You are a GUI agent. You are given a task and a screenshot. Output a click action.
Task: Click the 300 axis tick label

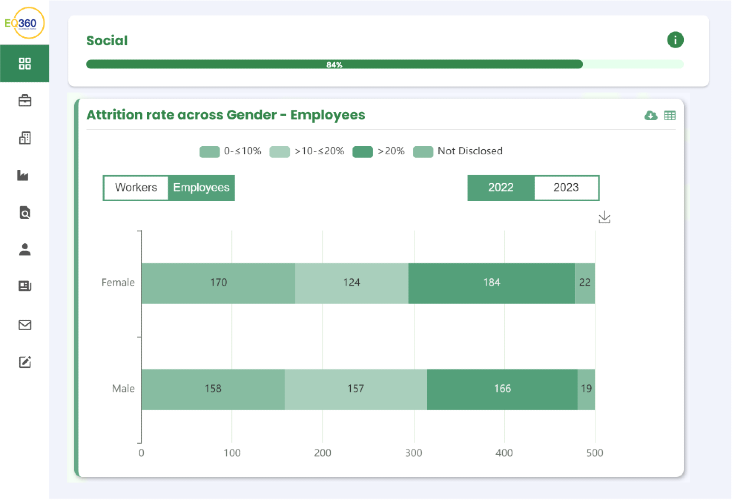click(x=414, y=453)
